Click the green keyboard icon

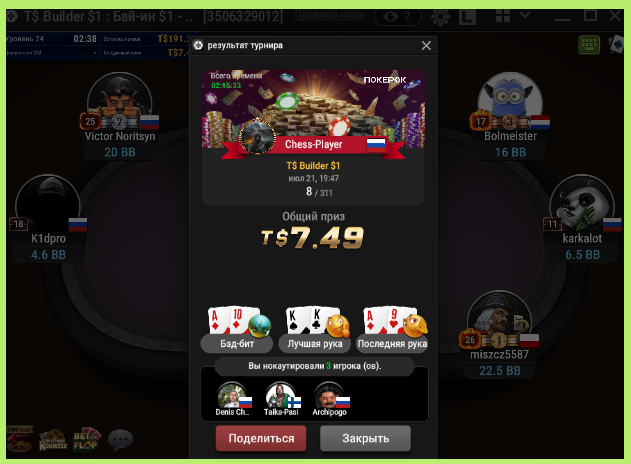click(x=589, y=45)
